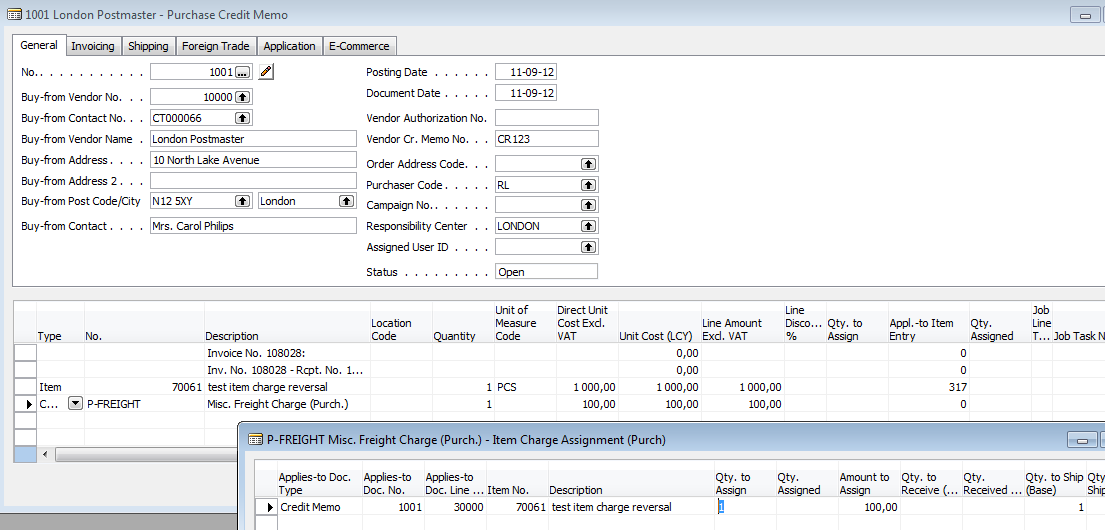Click the Vendor Cr. Memo No. field
Viewport: 1105px width, 530px height.
click(x=546, y=139)
